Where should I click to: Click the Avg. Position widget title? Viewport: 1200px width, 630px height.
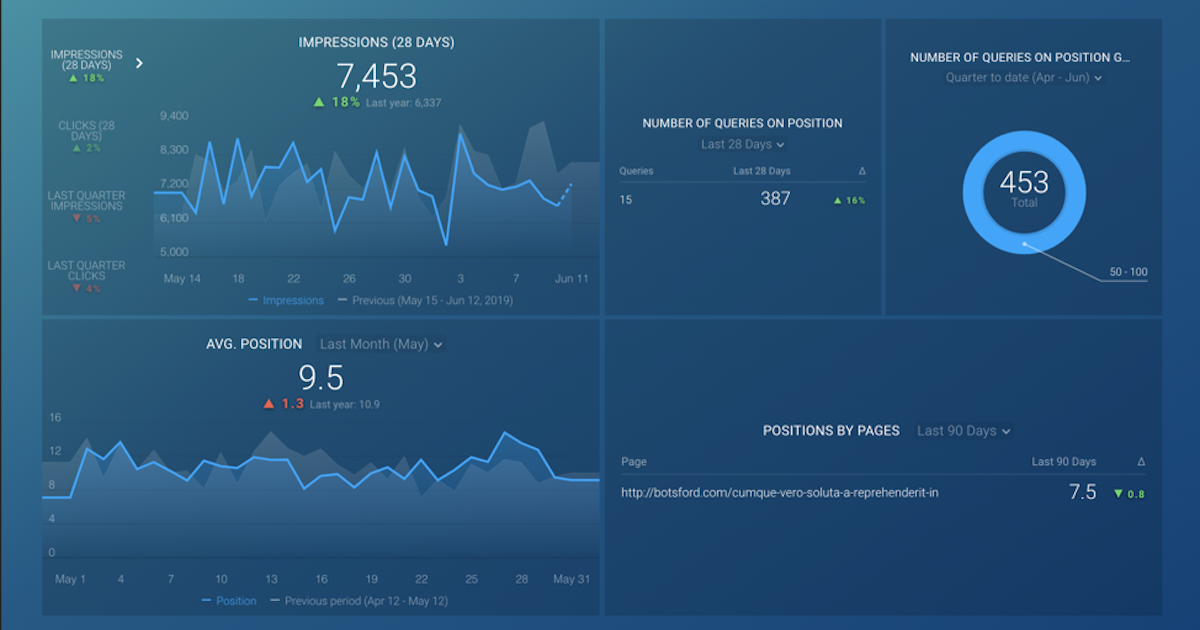[254, 344]
